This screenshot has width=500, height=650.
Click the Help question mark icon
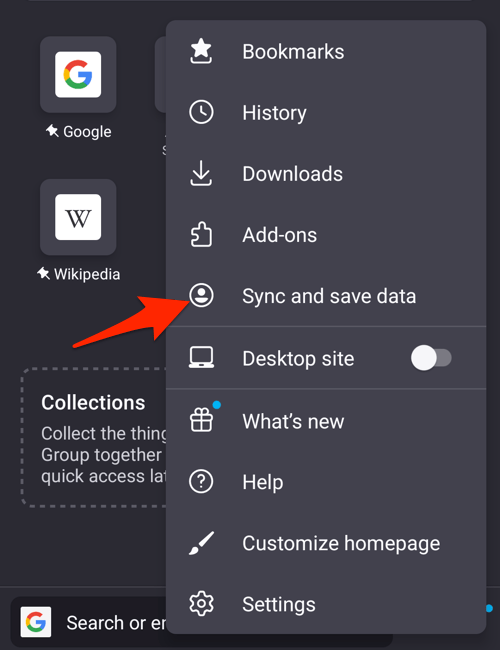(x=201, y=481)
